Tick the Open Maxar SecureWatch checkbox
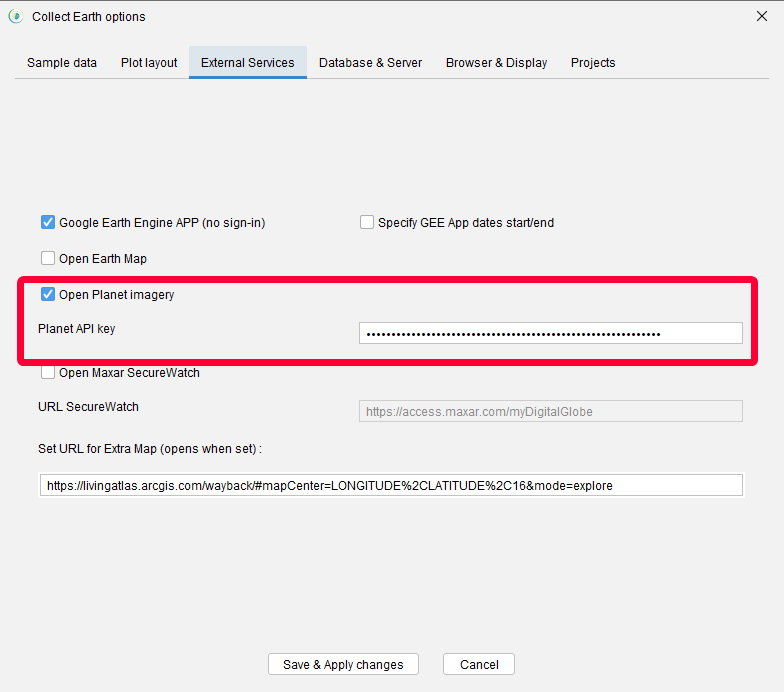This screenshot has width=784, height=692. click(48, 373)
